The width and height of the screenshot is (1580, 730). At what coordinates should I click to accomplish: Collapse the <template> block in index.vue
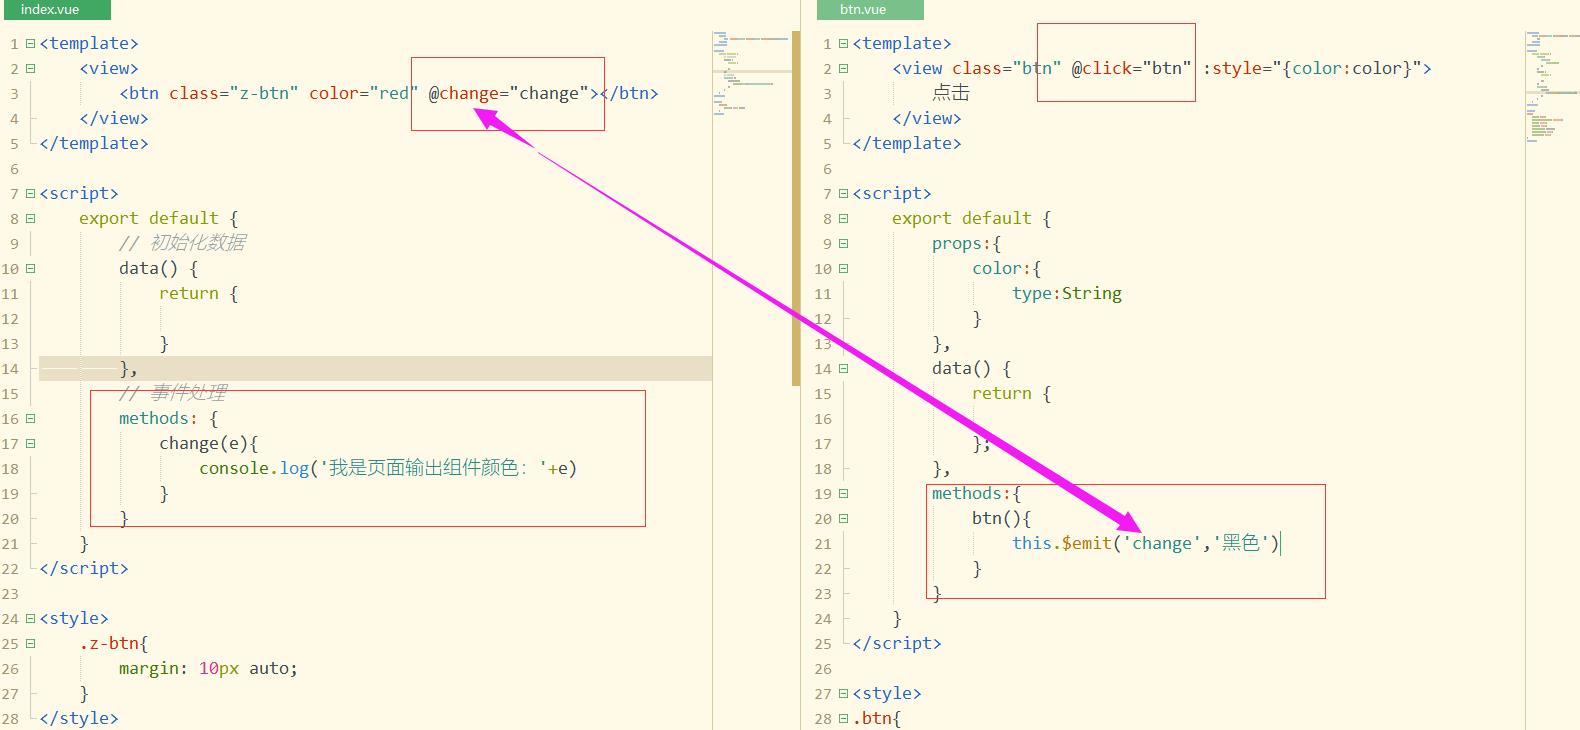pyautogui.click(x=30, y=44)
